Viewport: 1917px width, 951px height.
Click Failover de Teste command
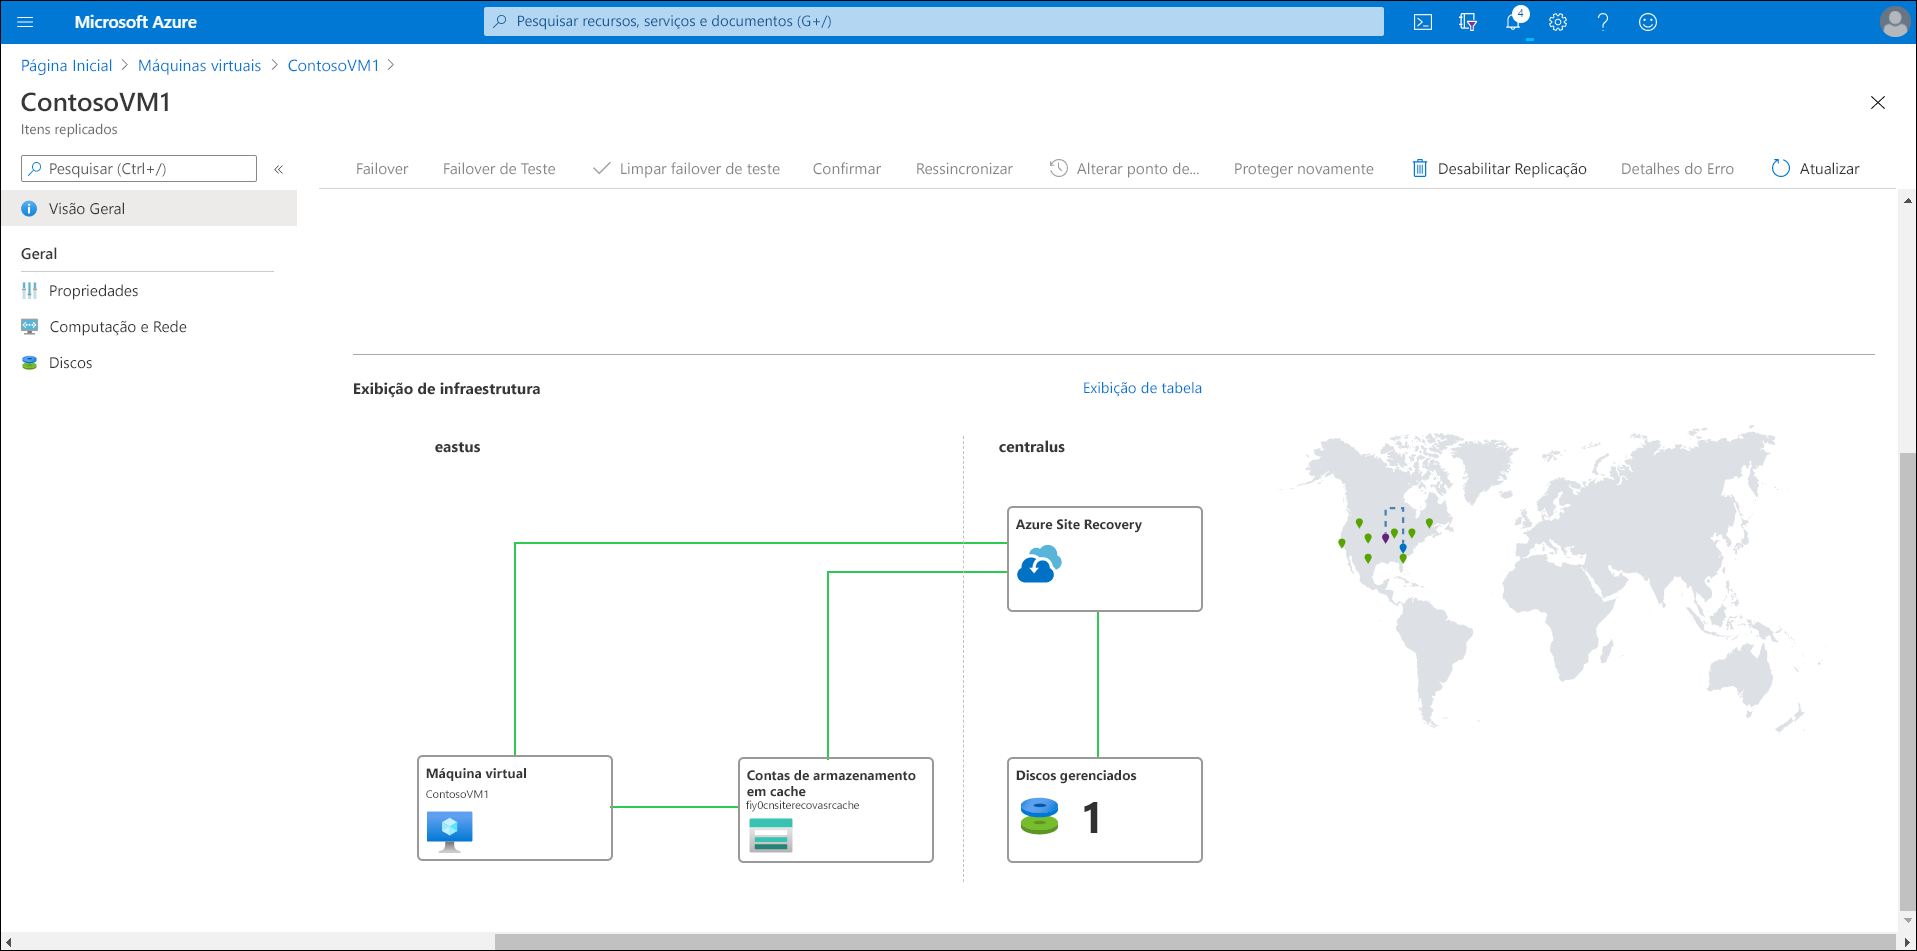click(499, 169)
